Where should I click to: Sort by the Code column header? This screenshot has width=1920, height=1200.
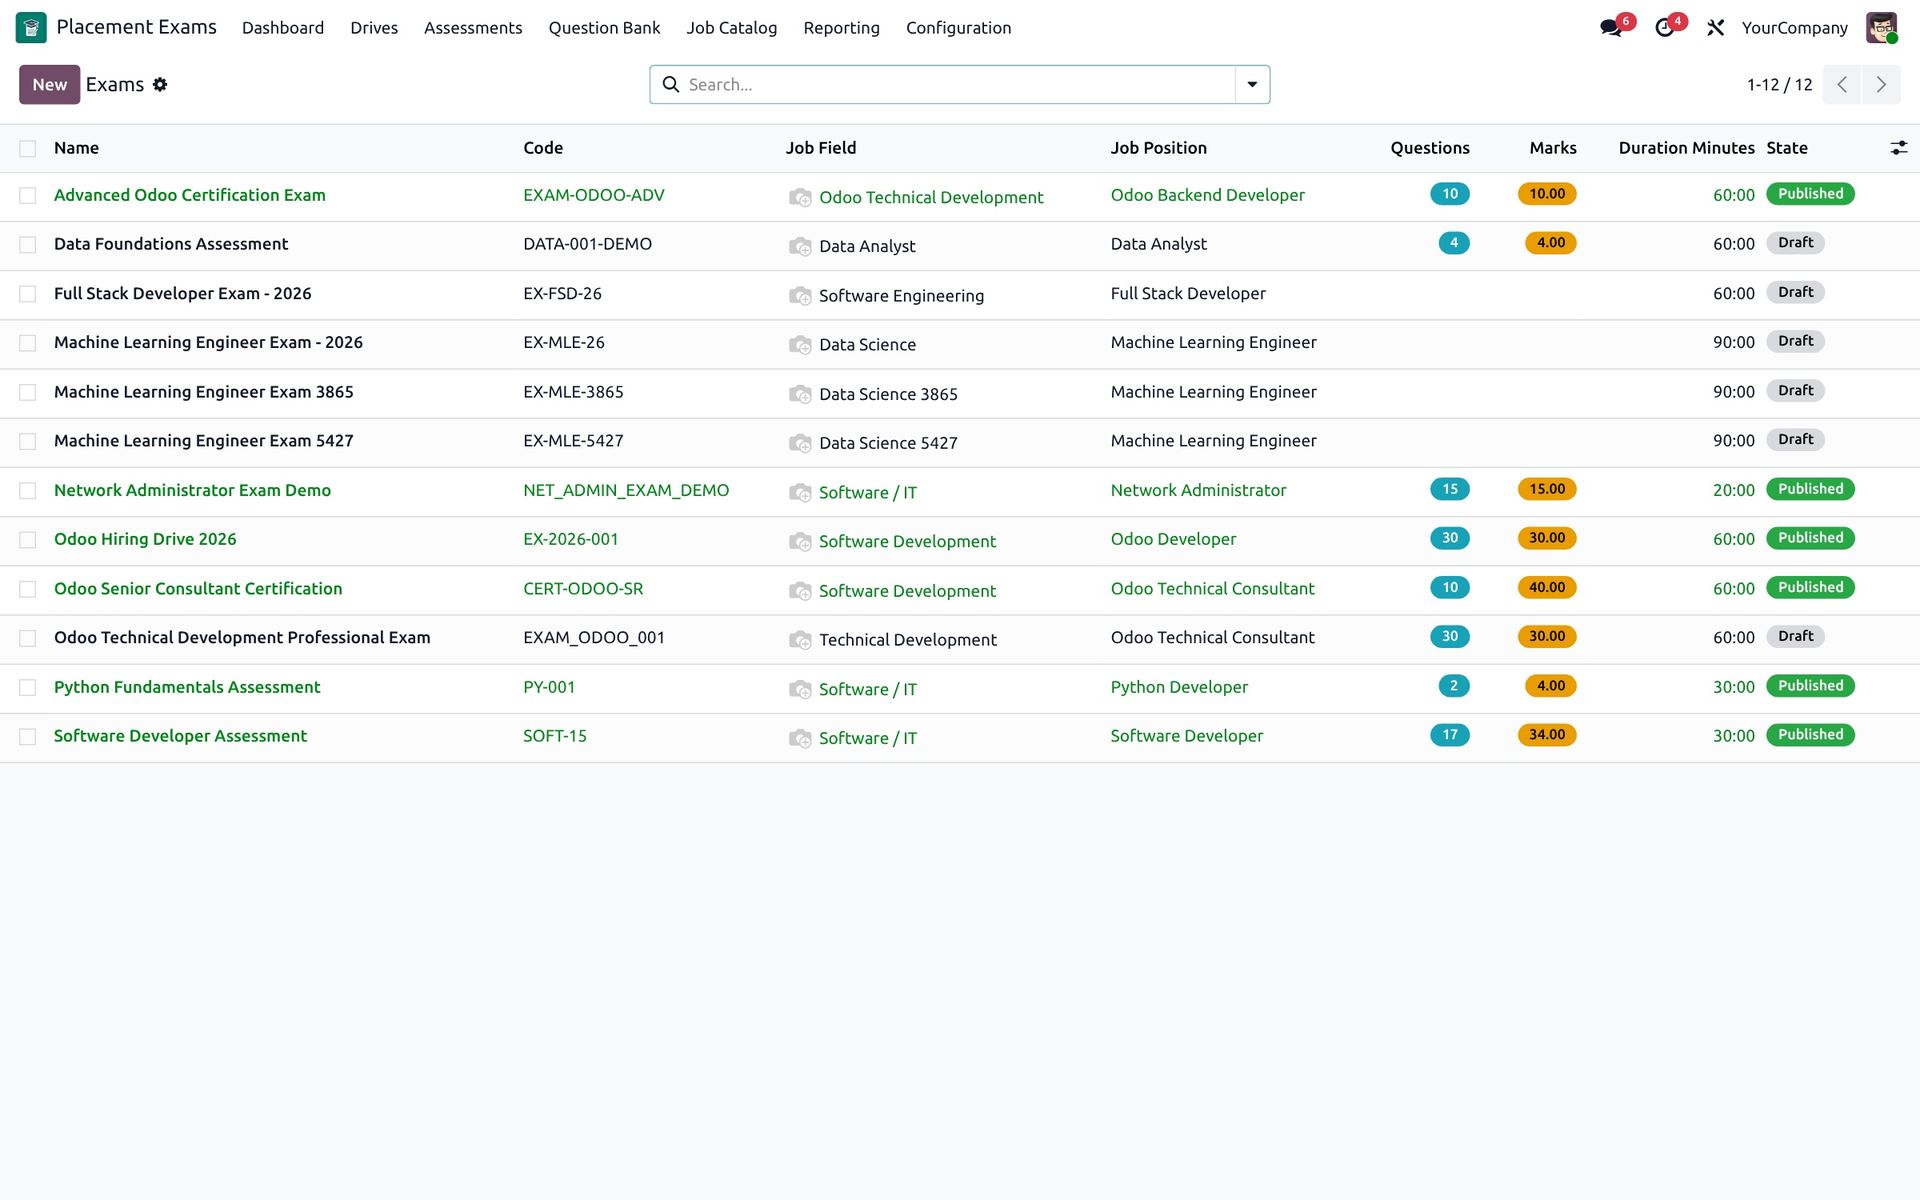pyautogui.click(x=543, y=148)
